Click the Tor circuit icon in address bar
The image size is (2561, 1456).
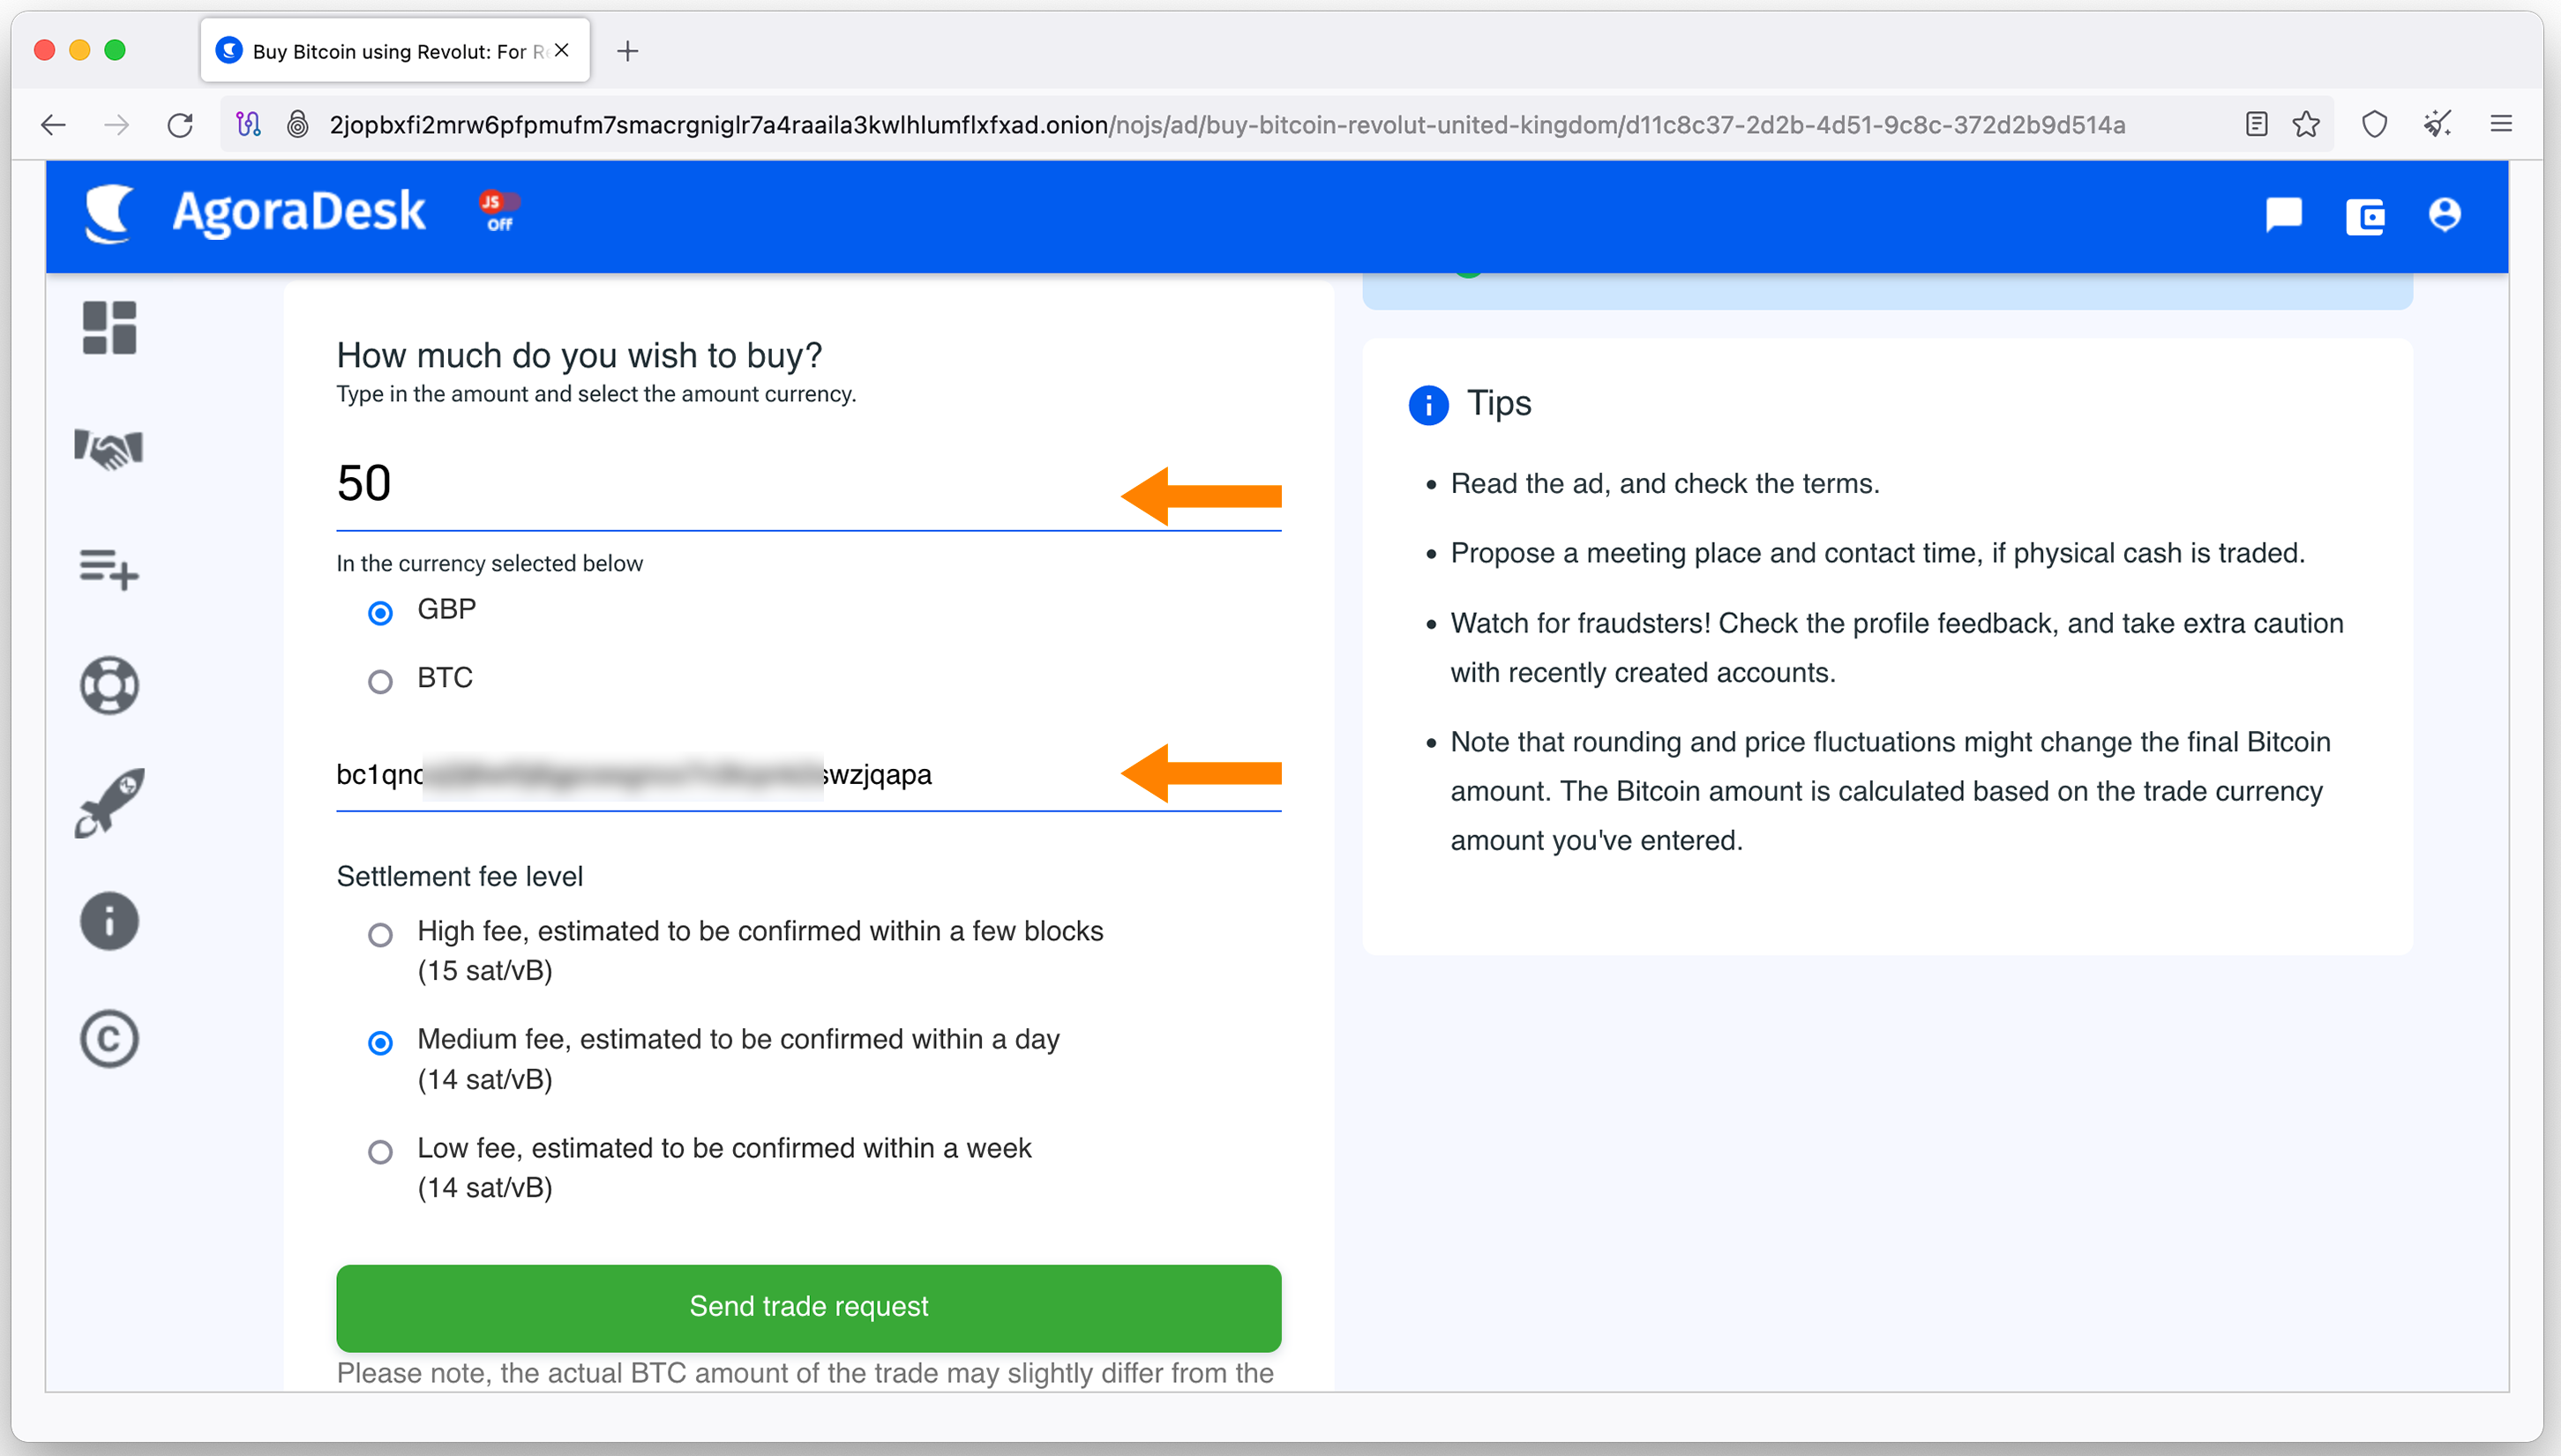(248, 124)
